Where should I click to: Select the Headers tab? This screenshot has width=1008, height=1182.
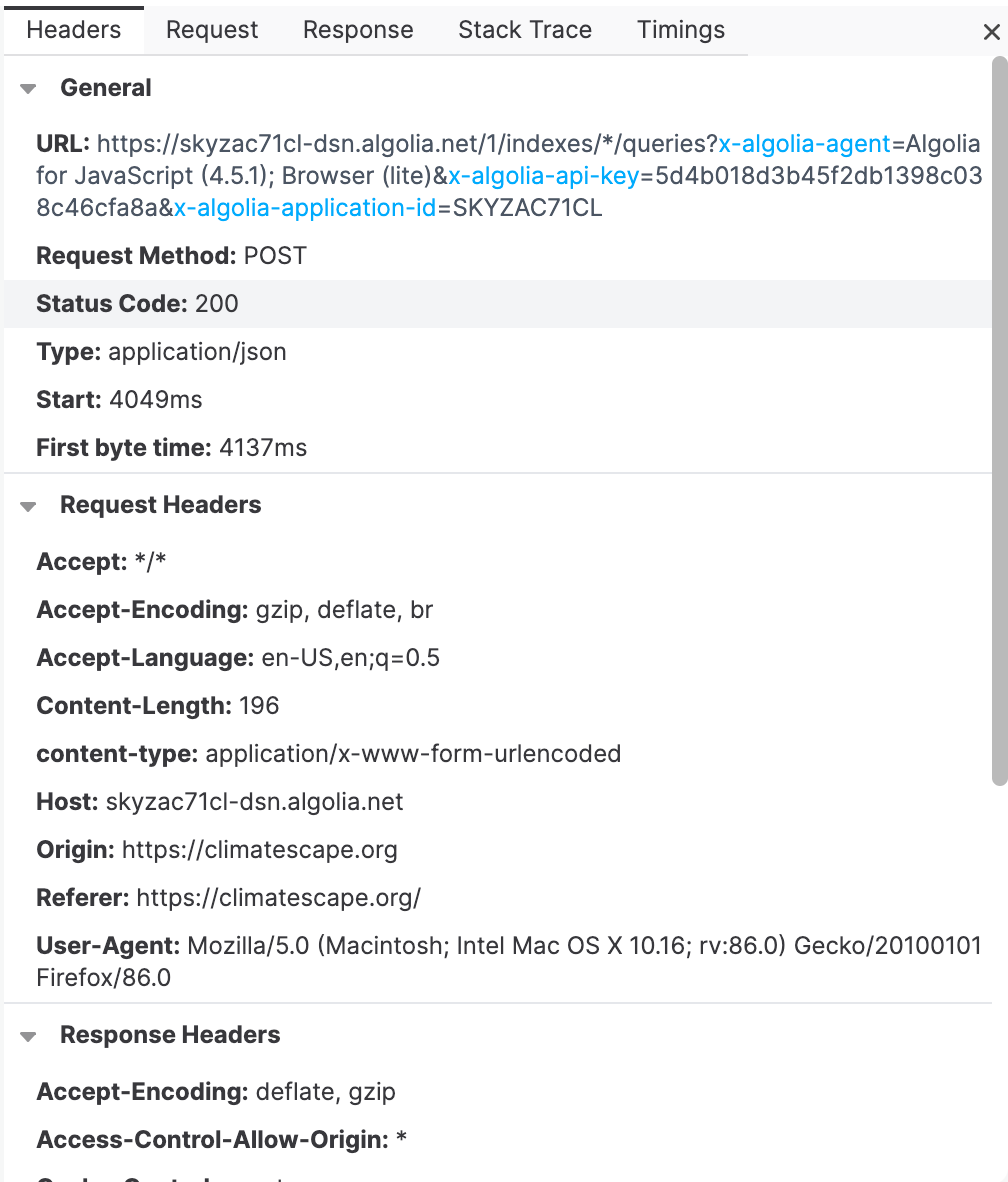[x=74, y=30]
